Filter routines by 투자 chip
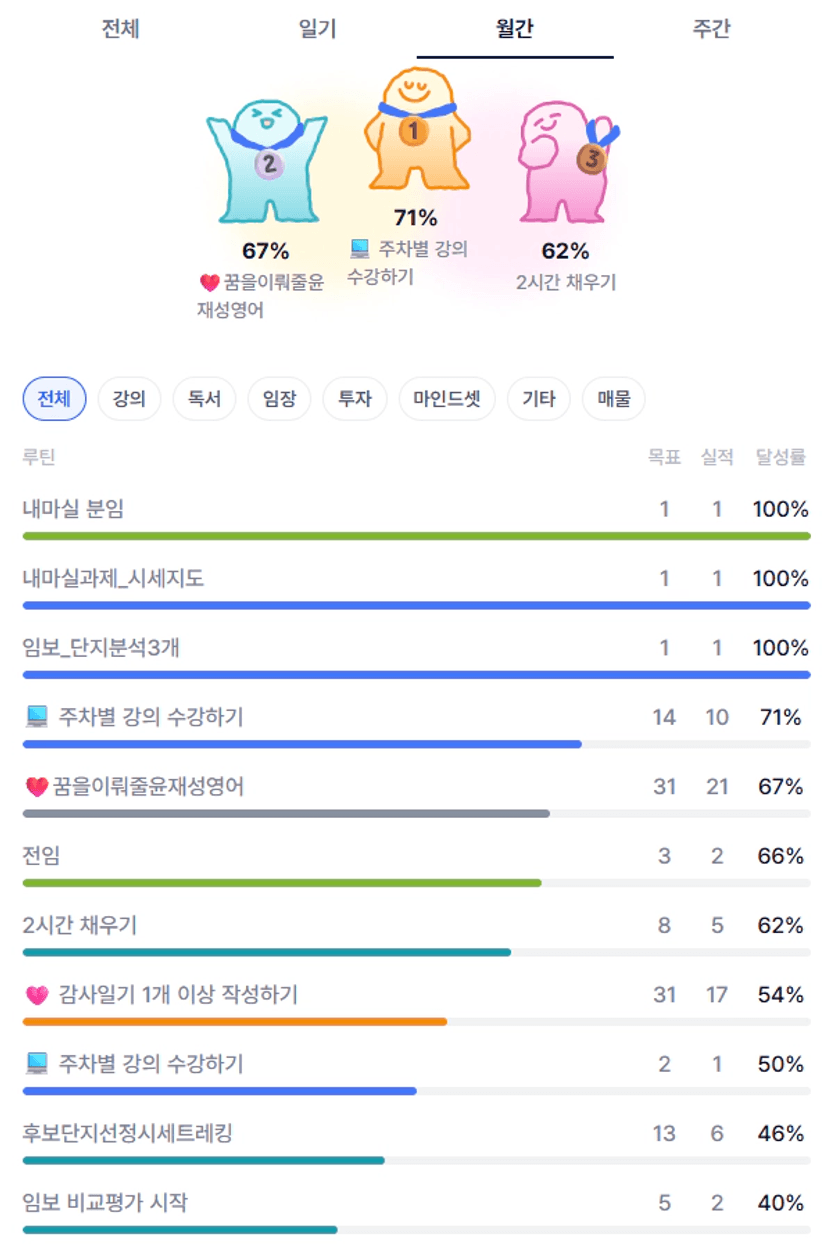The height and width of the screenshot is (1245, 827). [x=354, y=399]
